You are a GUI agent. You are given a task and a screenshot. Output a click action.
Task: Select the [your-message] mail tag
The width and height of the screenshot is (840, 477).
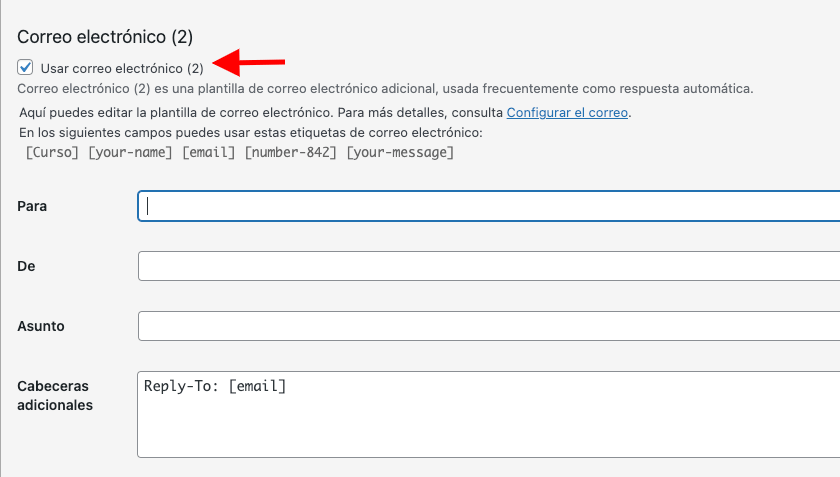coord(400,153)
